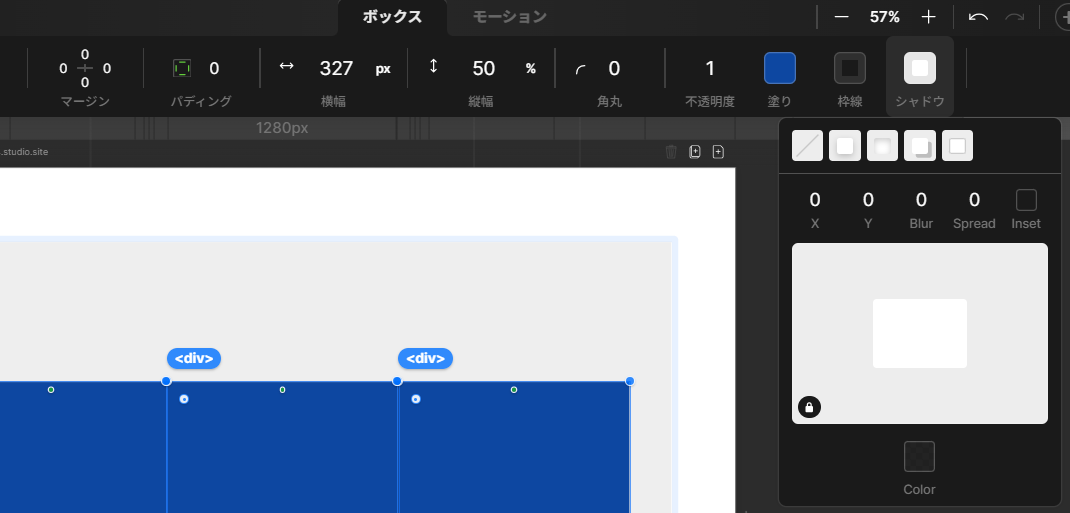Edit the shadow Blur value

921,200
